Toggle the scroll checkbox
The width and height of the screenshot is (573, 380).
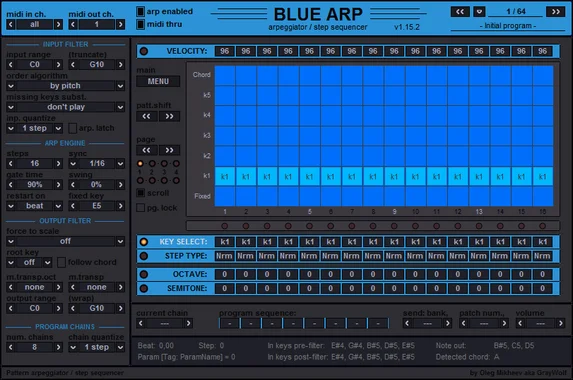[x=140, y=193]
